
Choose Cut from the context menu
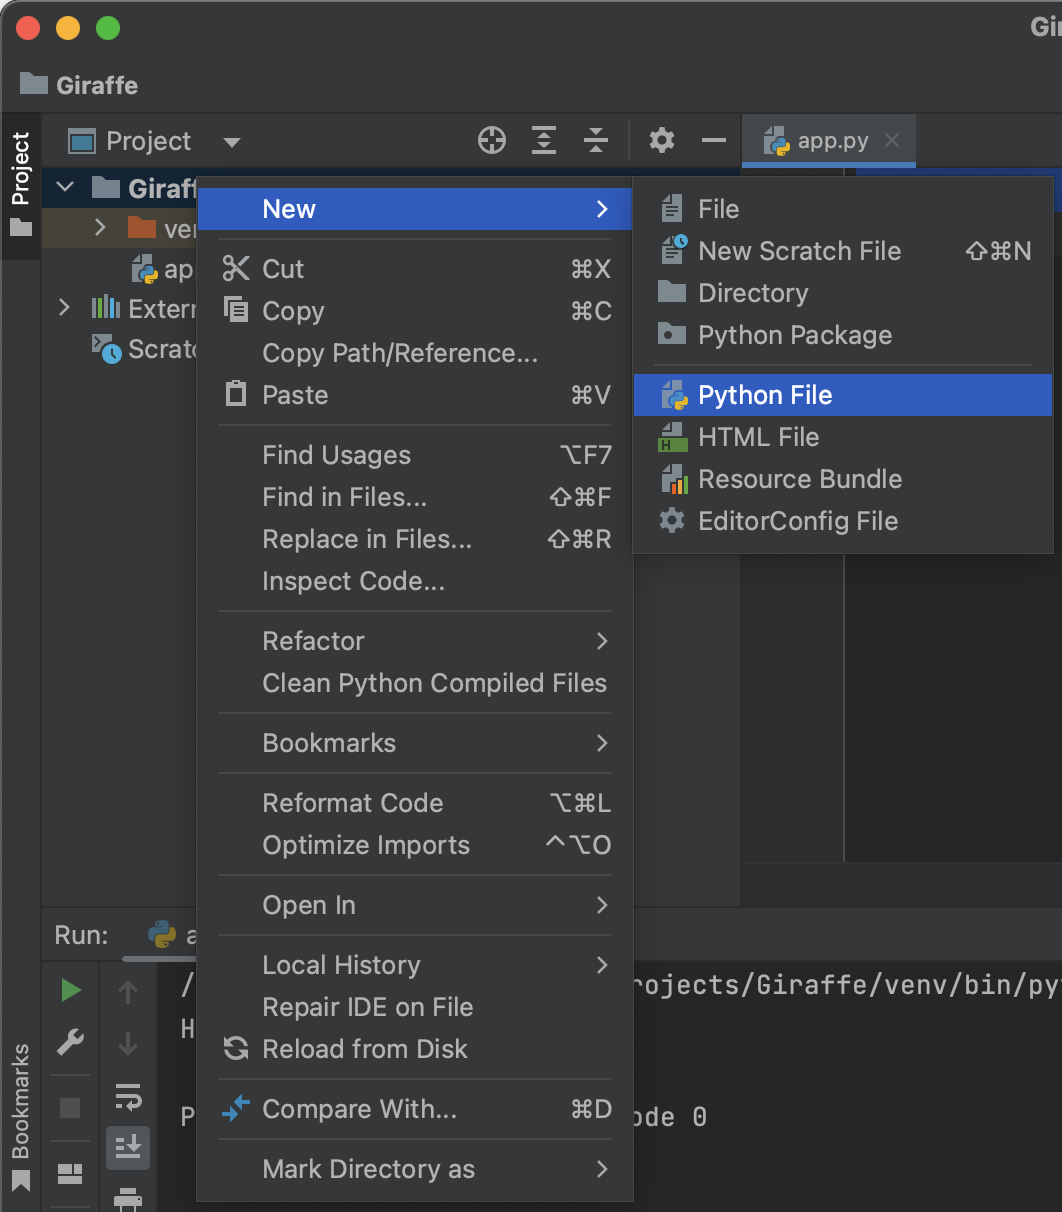click(x=415, y=269)
